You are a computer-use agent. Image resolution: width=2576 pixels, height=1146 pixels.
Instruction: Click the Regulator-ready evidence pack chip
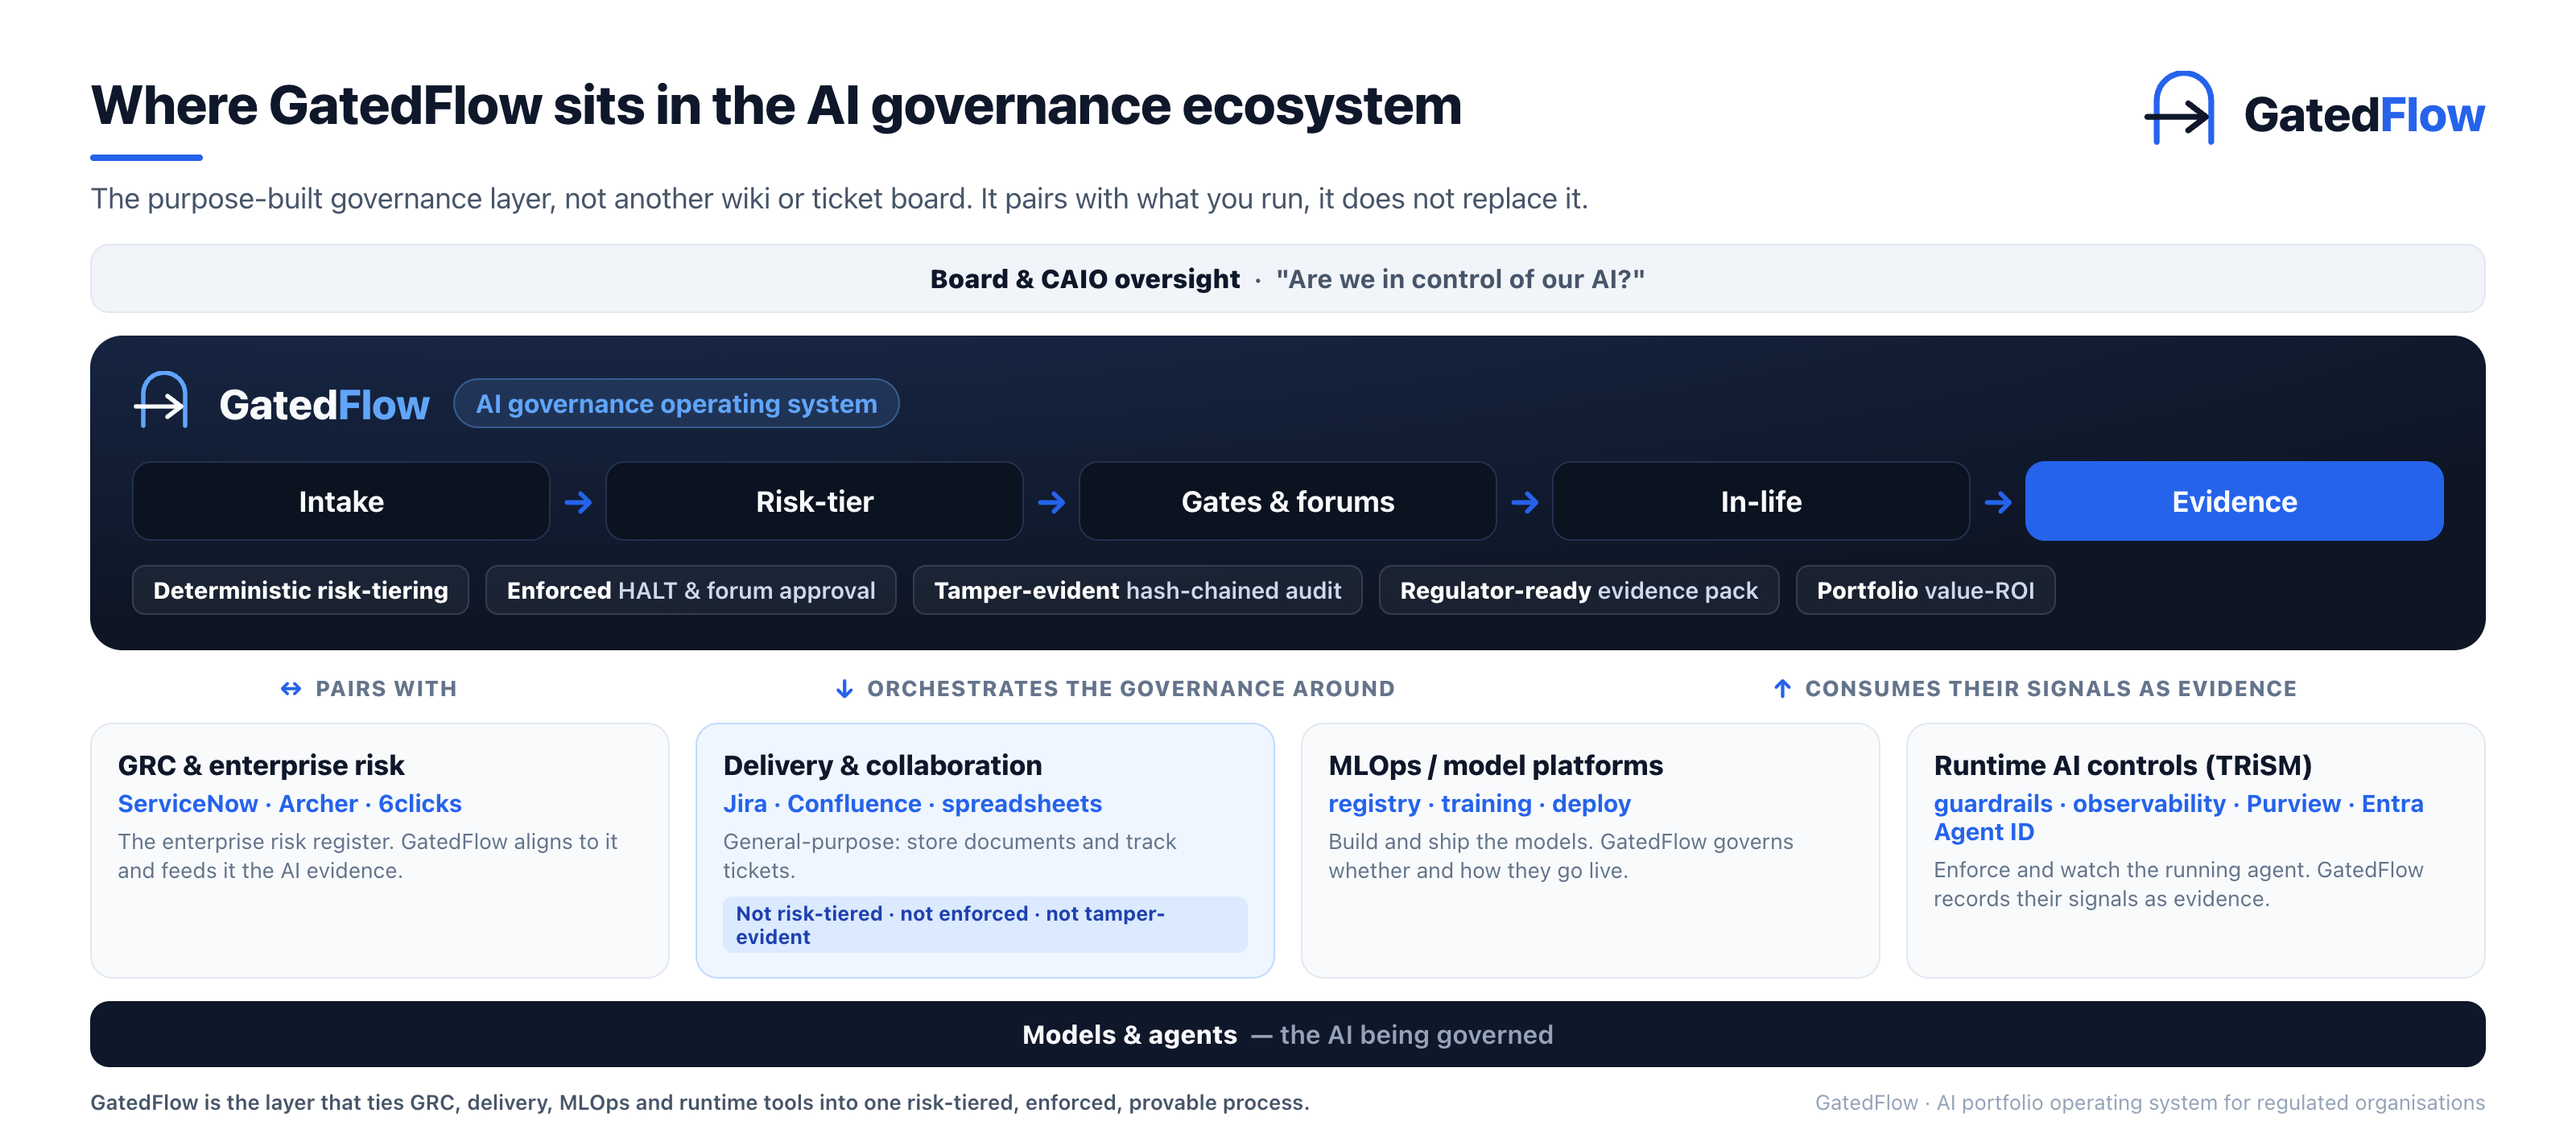click(x=1578, y=590)
